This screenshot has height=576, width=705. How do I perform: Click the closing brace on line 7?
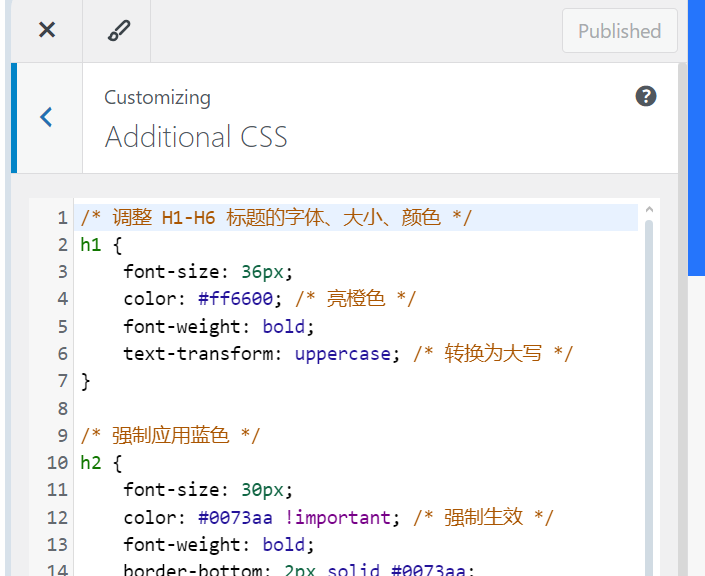(85, 381)
